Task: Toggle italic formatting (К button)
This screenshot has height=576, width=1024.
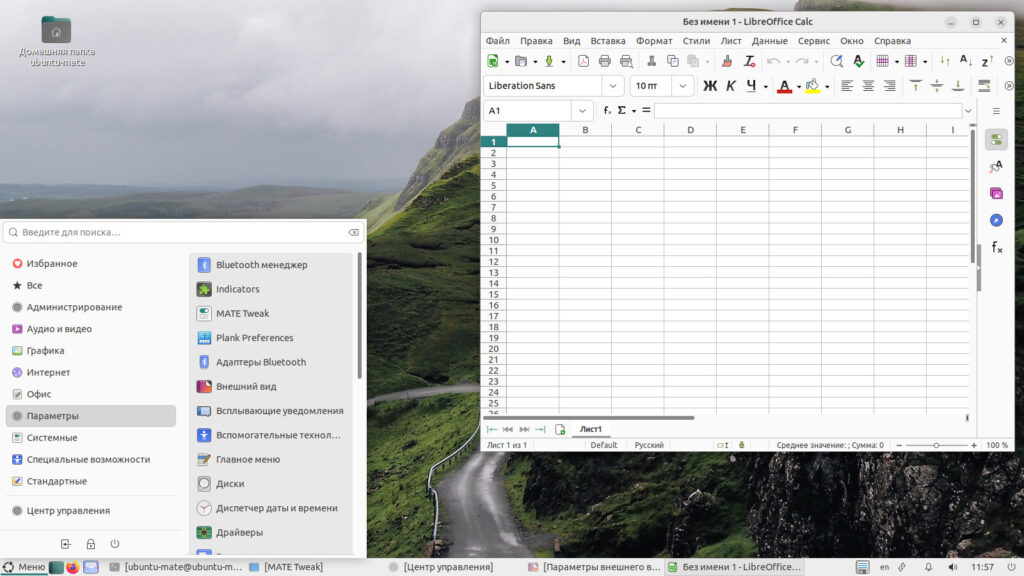Action: tap(731, 86)
